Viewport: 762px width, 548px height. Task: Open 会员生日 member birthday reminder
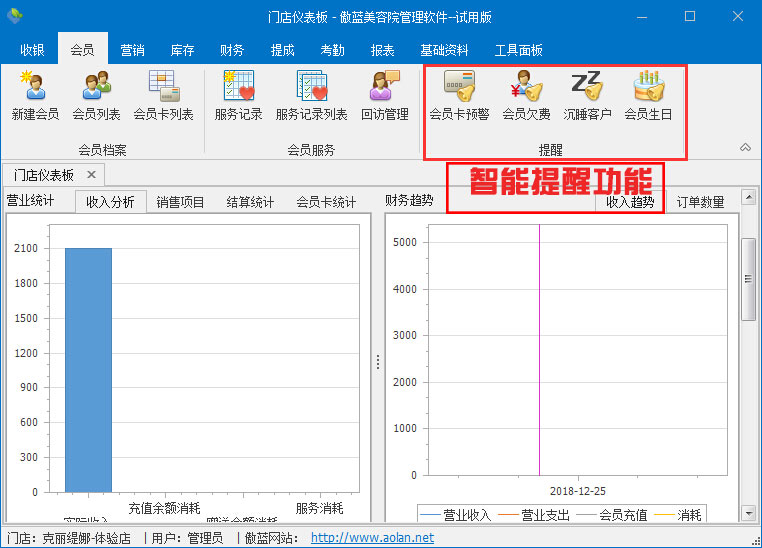pyautogui.click(x=648, y=96)
